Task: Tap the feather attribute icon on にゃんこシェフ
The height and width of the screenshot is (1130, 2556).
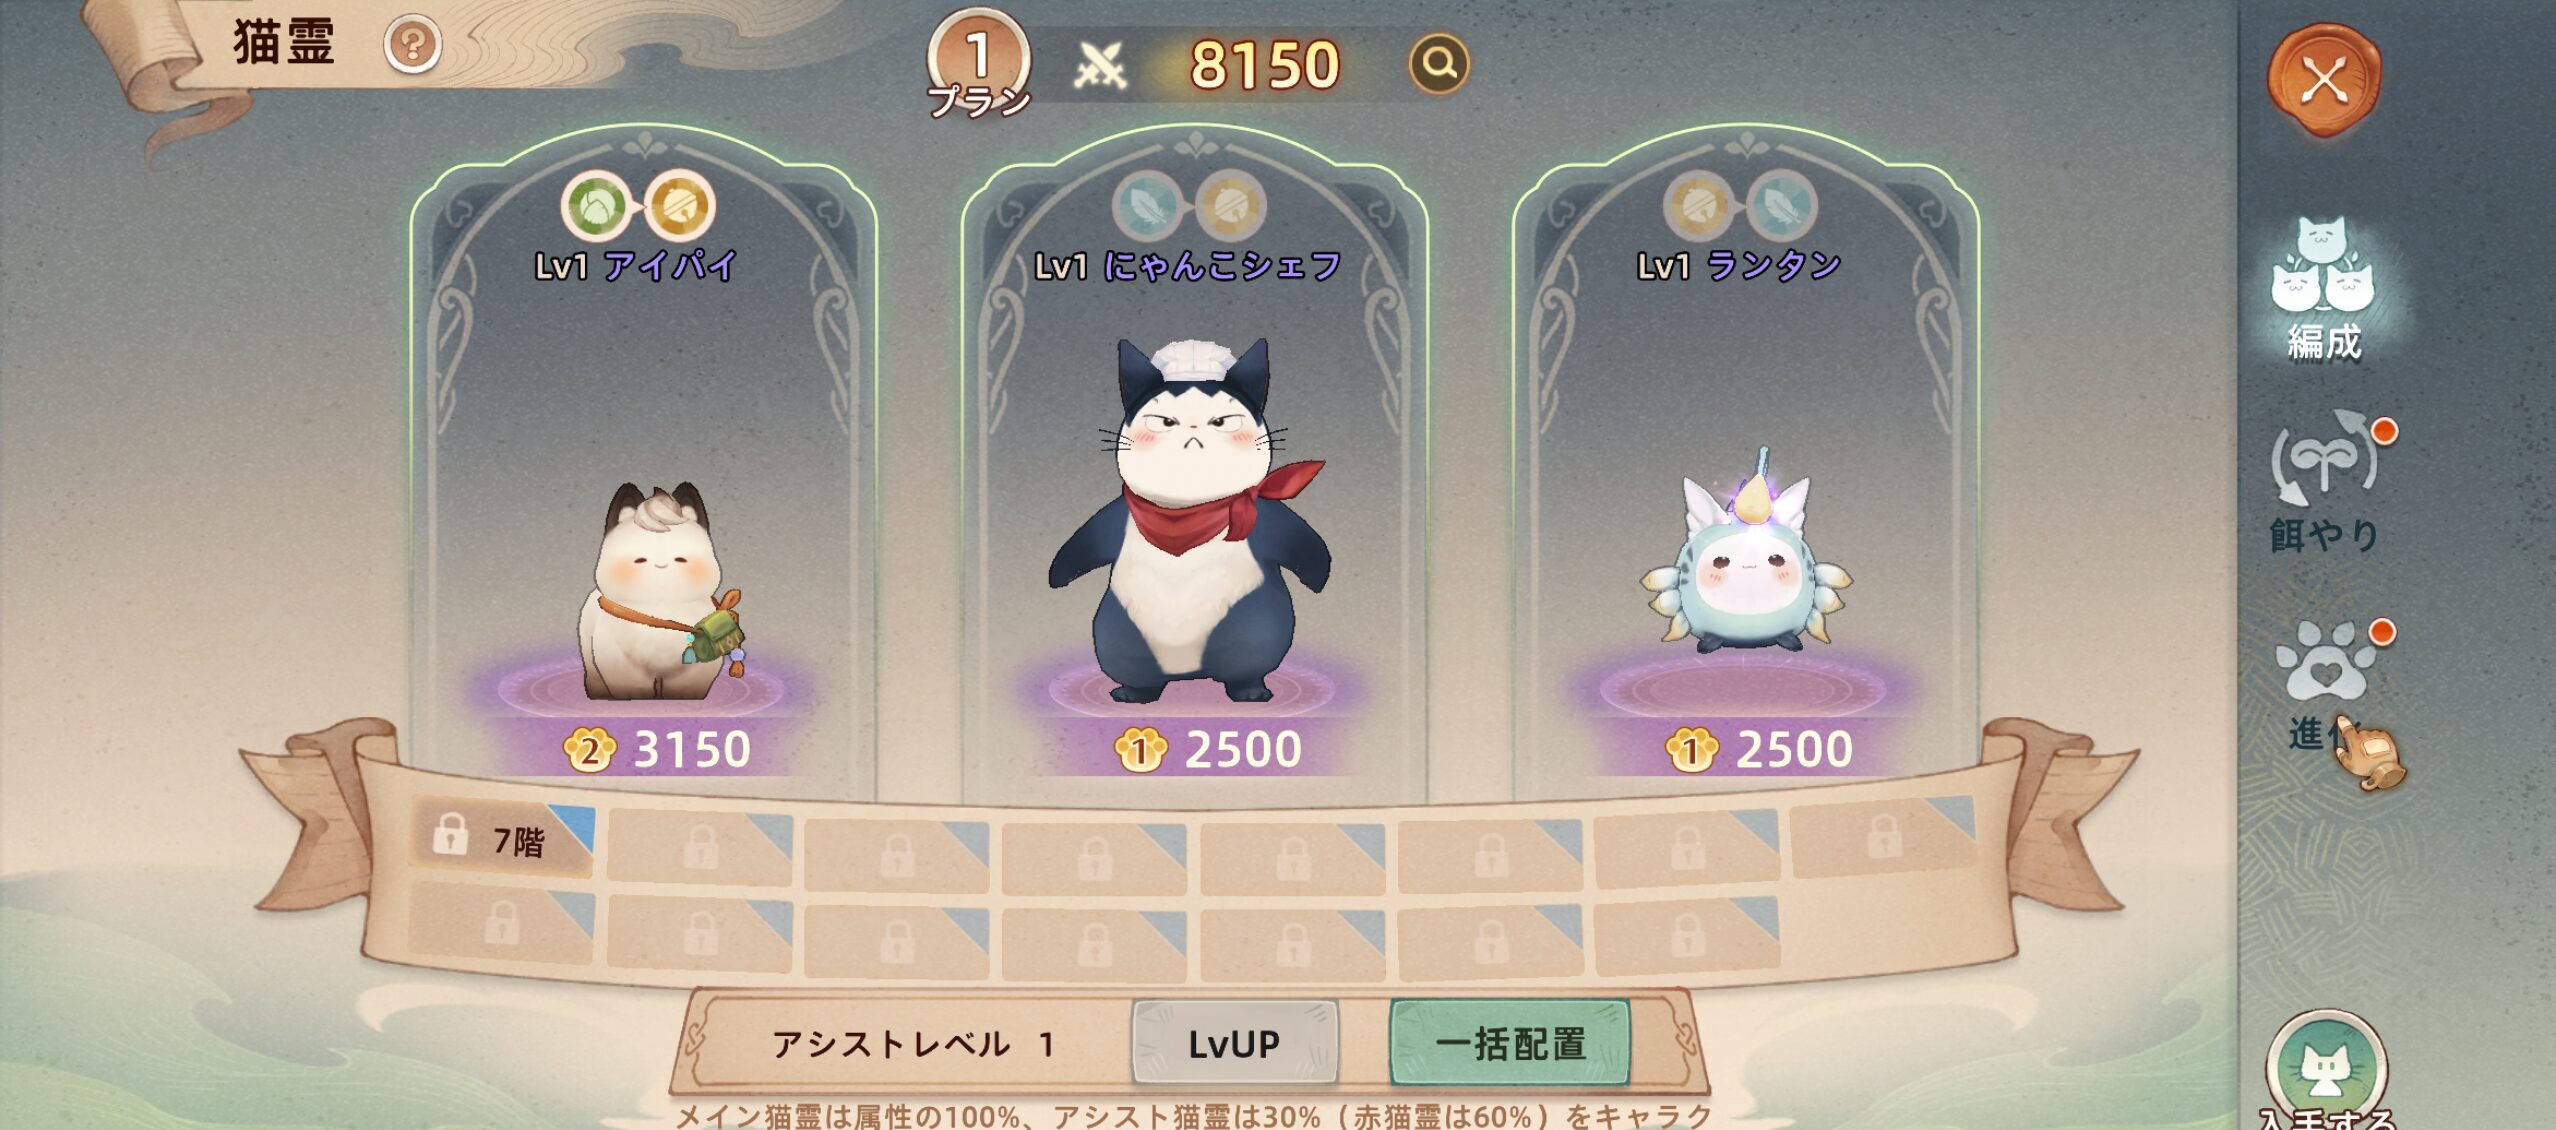Action: click(x=1147, y=206)
